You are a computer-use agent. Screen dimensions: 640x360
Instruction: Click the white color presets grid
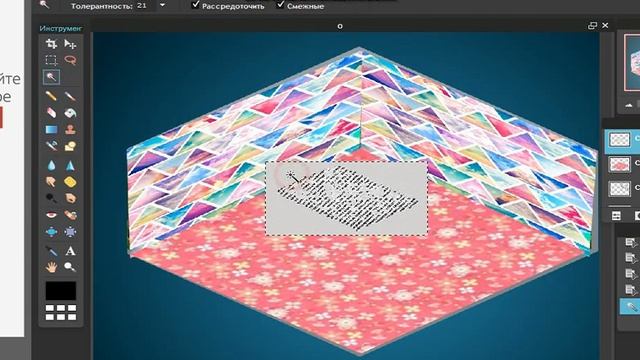(61, 312)
